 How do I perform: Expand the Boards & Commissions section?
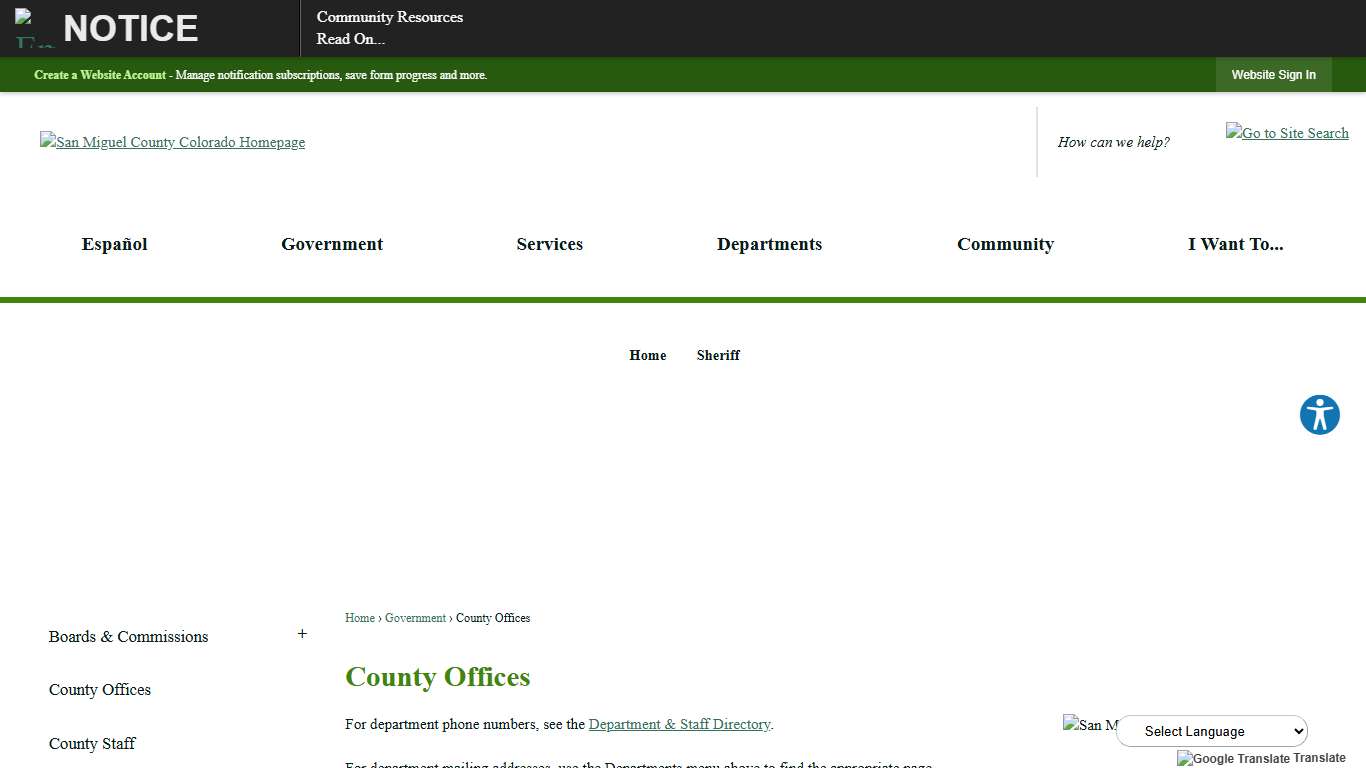[x=302, y=633]
